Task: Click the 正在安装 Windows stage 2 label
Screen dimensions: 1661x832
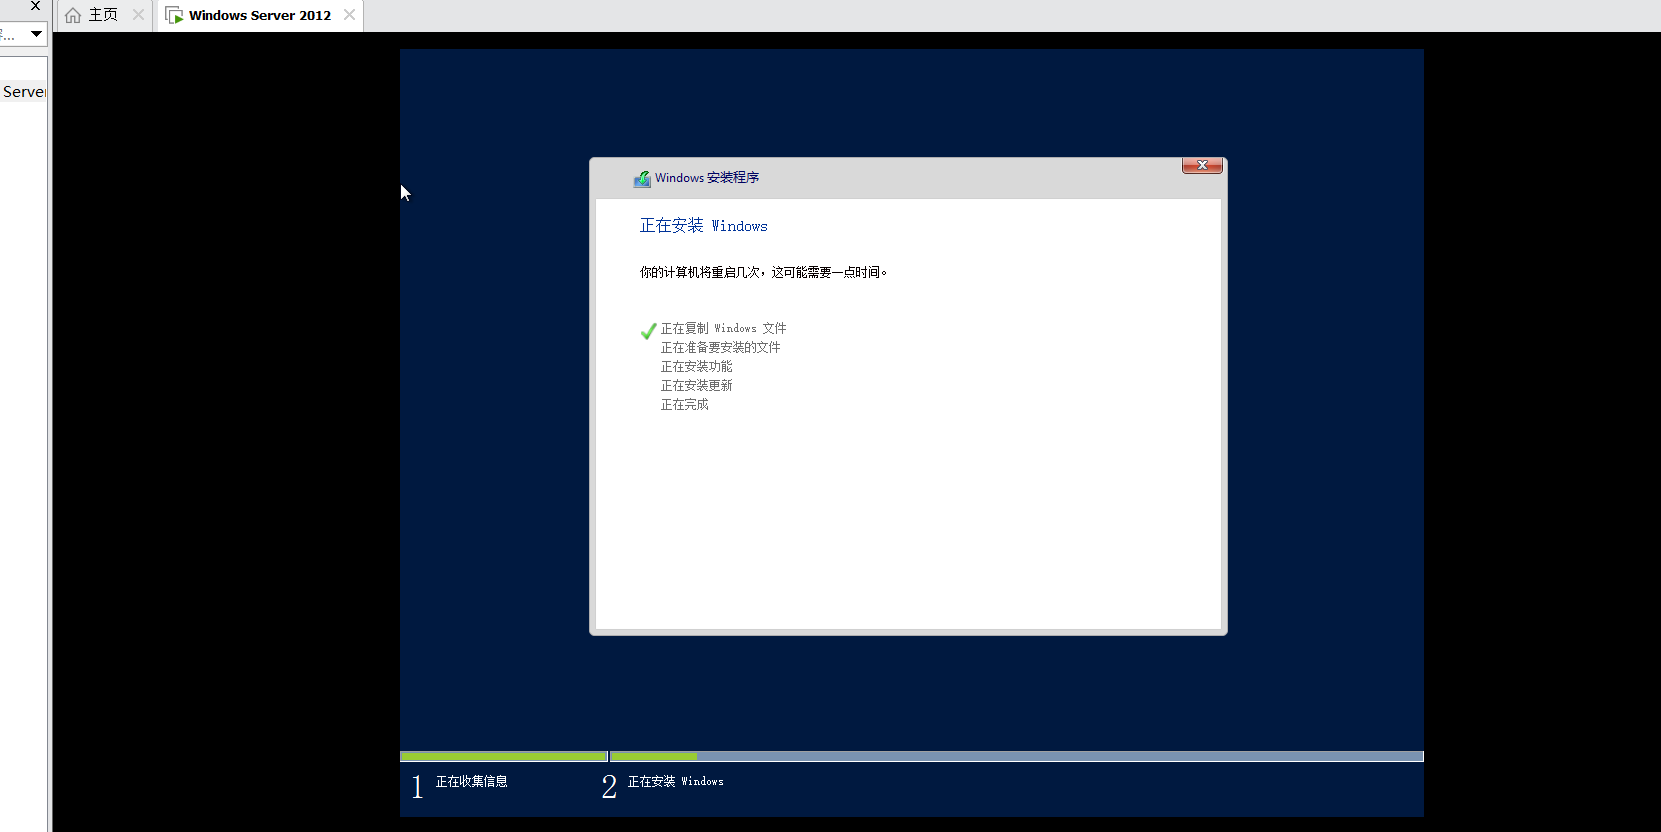Action: click(675, 782)
